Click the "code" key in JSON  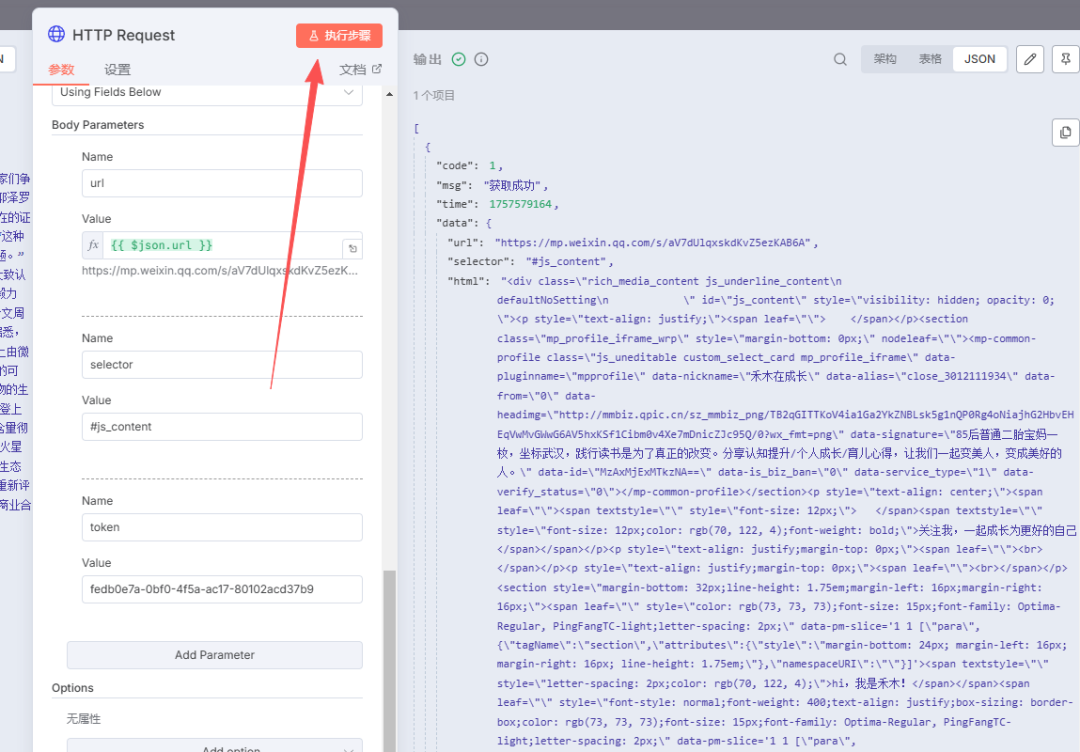[457, 166]
